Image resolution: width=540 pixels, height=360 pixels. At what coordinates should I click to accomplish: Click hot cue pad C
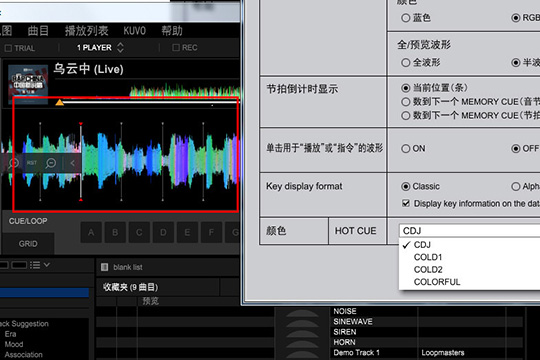pyautogui.click(x=139, y=233)
